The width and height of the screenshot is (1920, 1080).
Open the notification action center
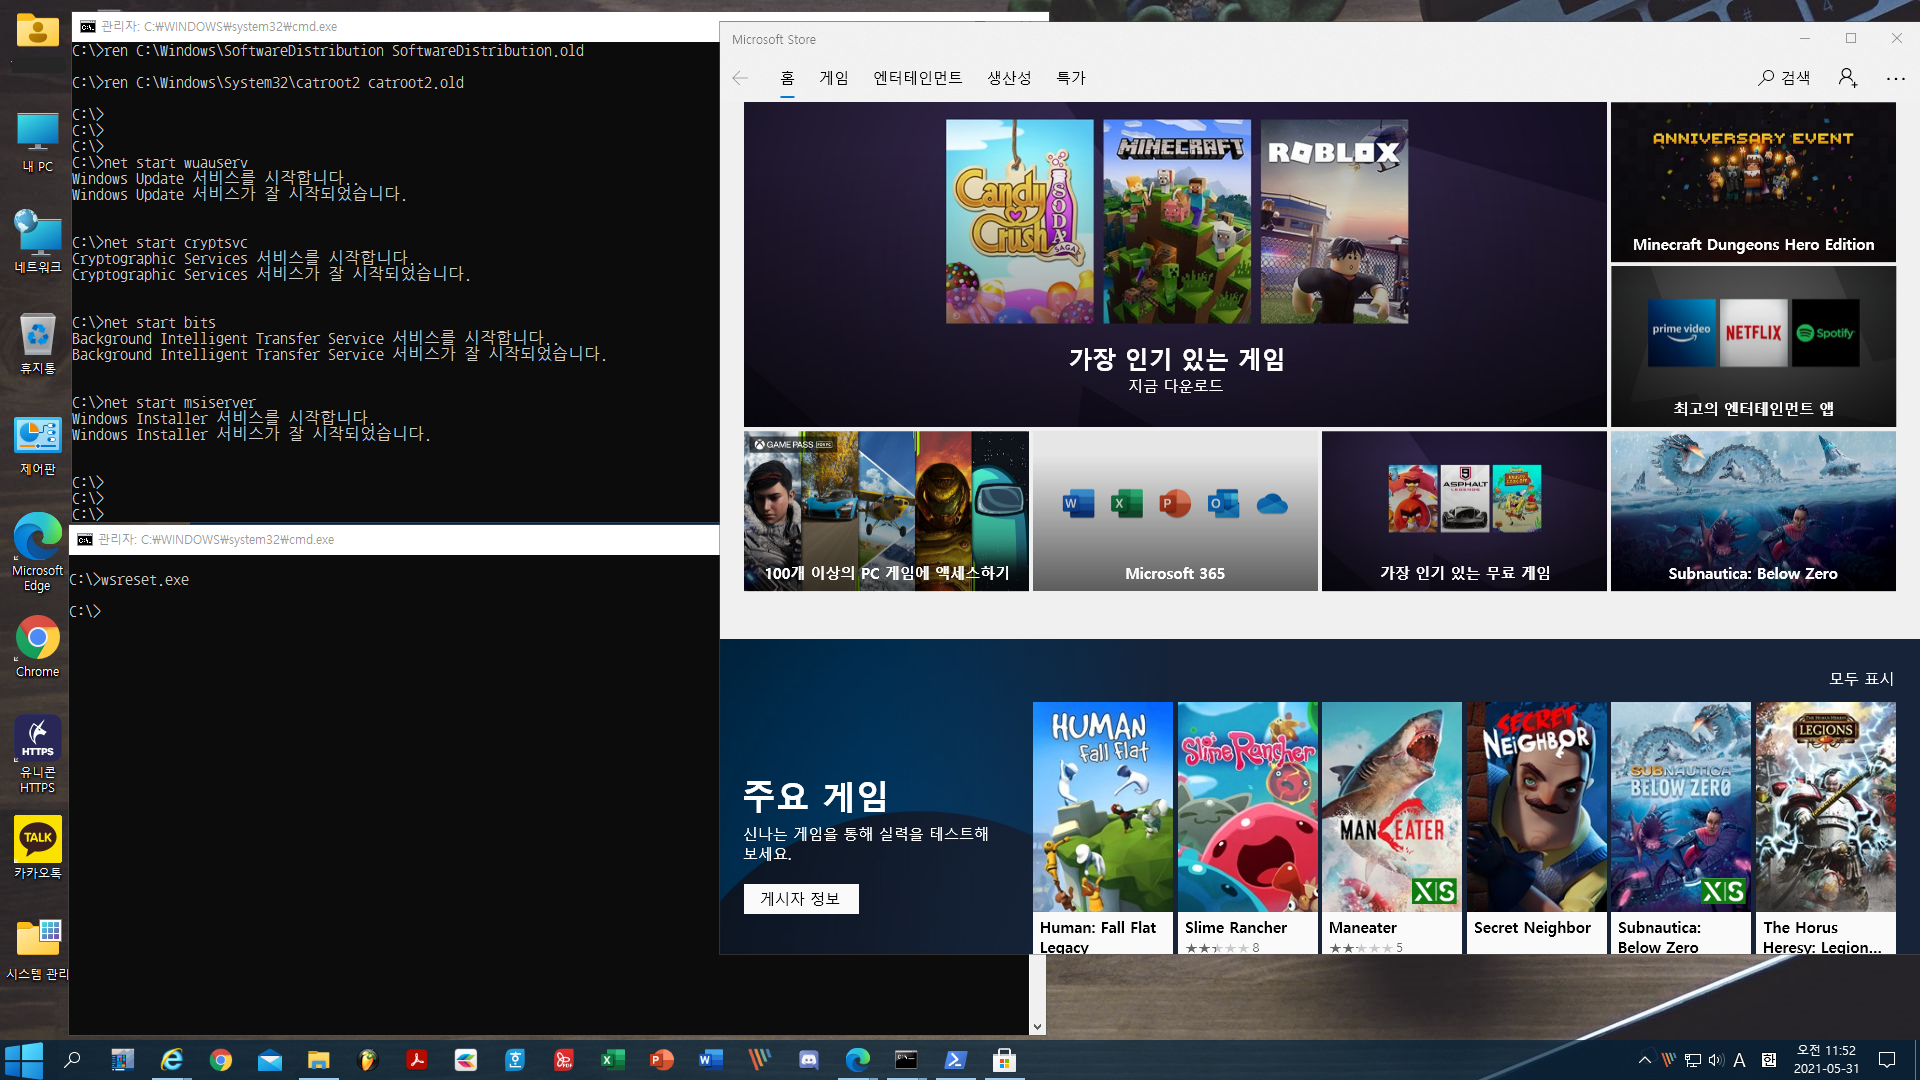tap(1887, 1060)
